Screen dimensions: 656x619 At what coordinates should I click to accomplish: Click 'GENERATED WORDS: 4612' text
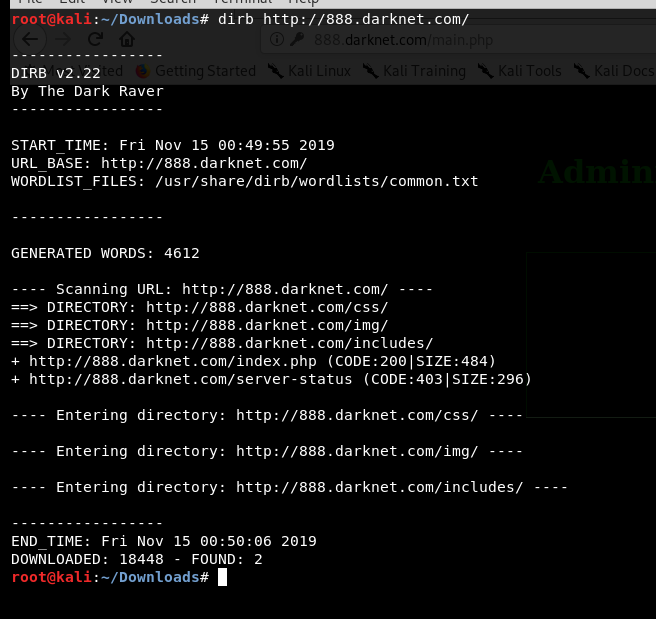pyautogui.click(x=105, y=253)
